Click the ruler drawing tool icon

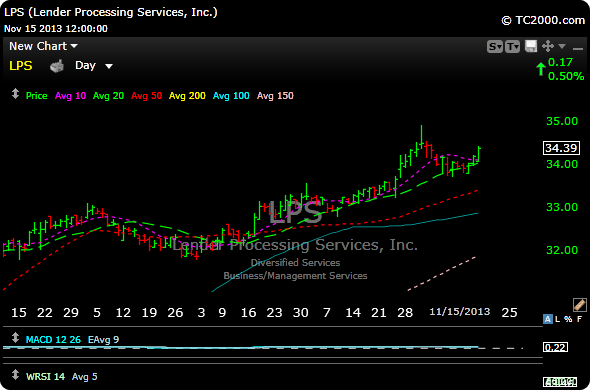click(x=579, y=305)
